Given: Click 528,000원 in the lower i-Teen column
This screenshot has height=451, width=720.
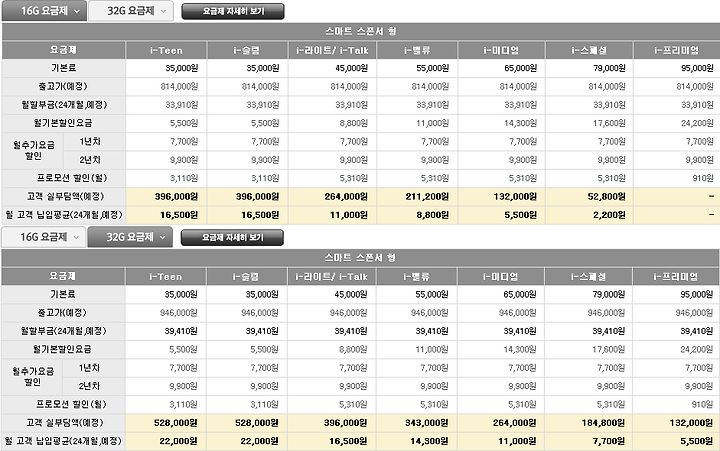Looking at the screenshot, I should 175,423.
